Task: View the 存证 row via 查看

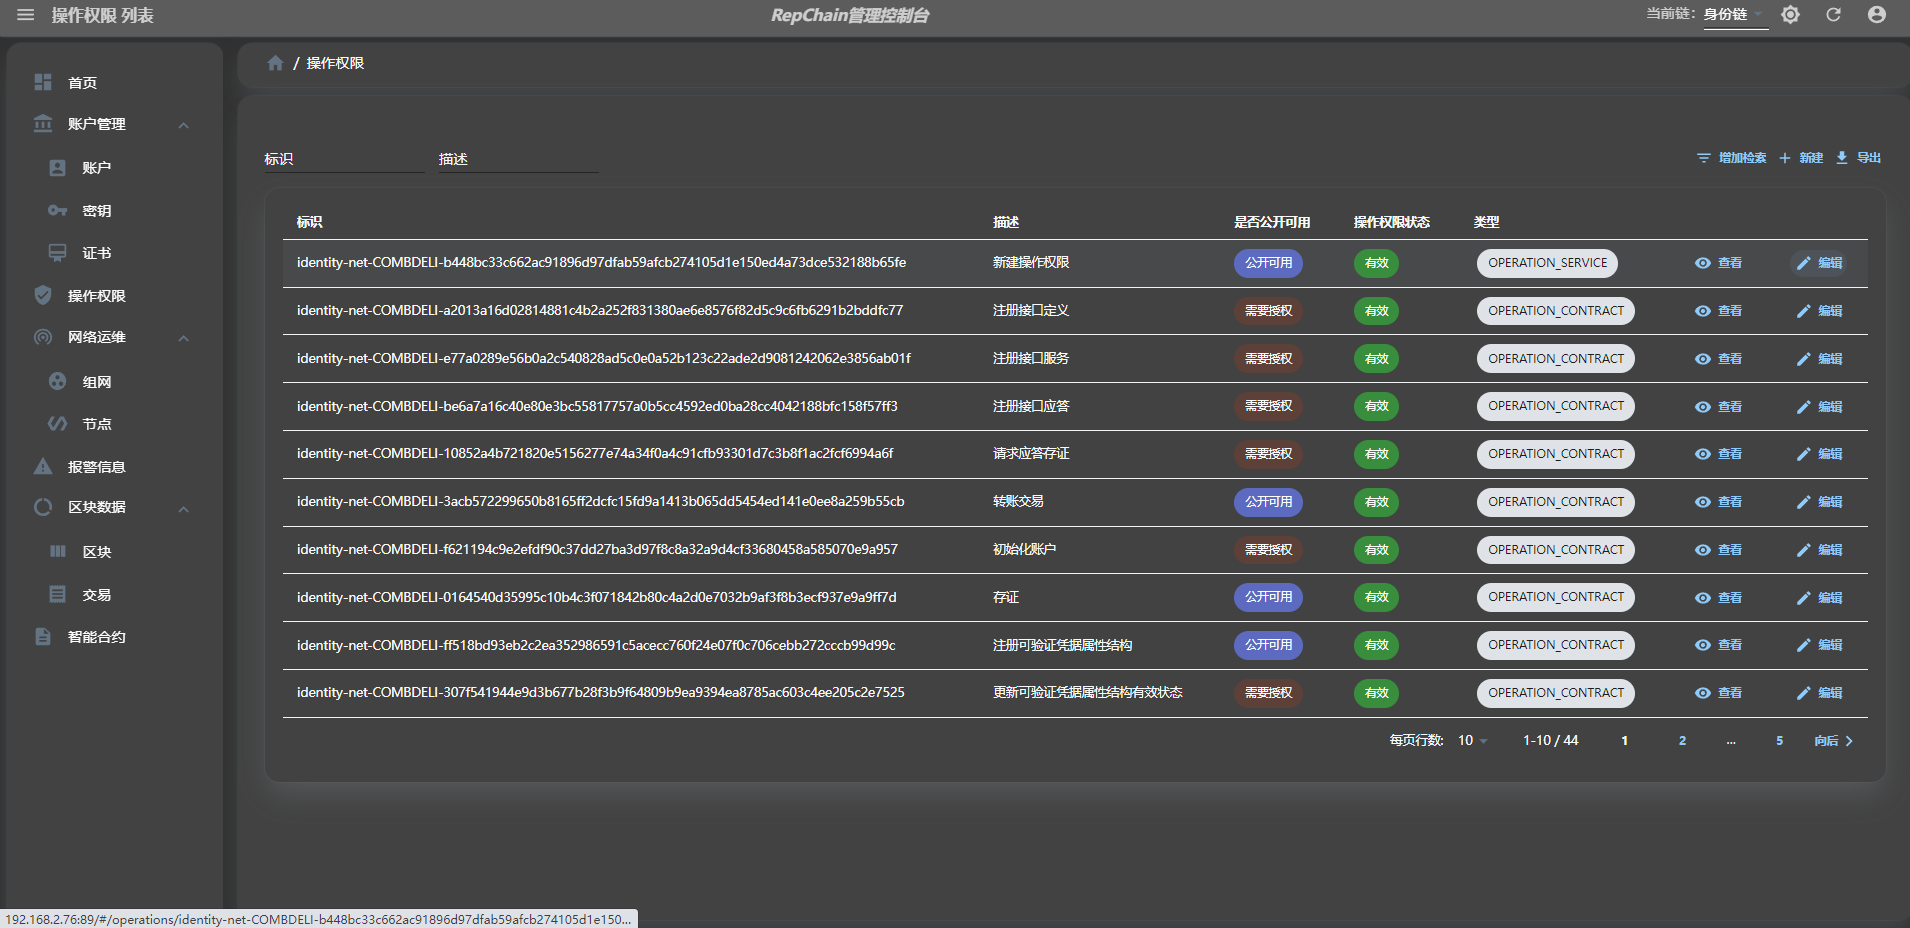Action: coord(1719,598)
